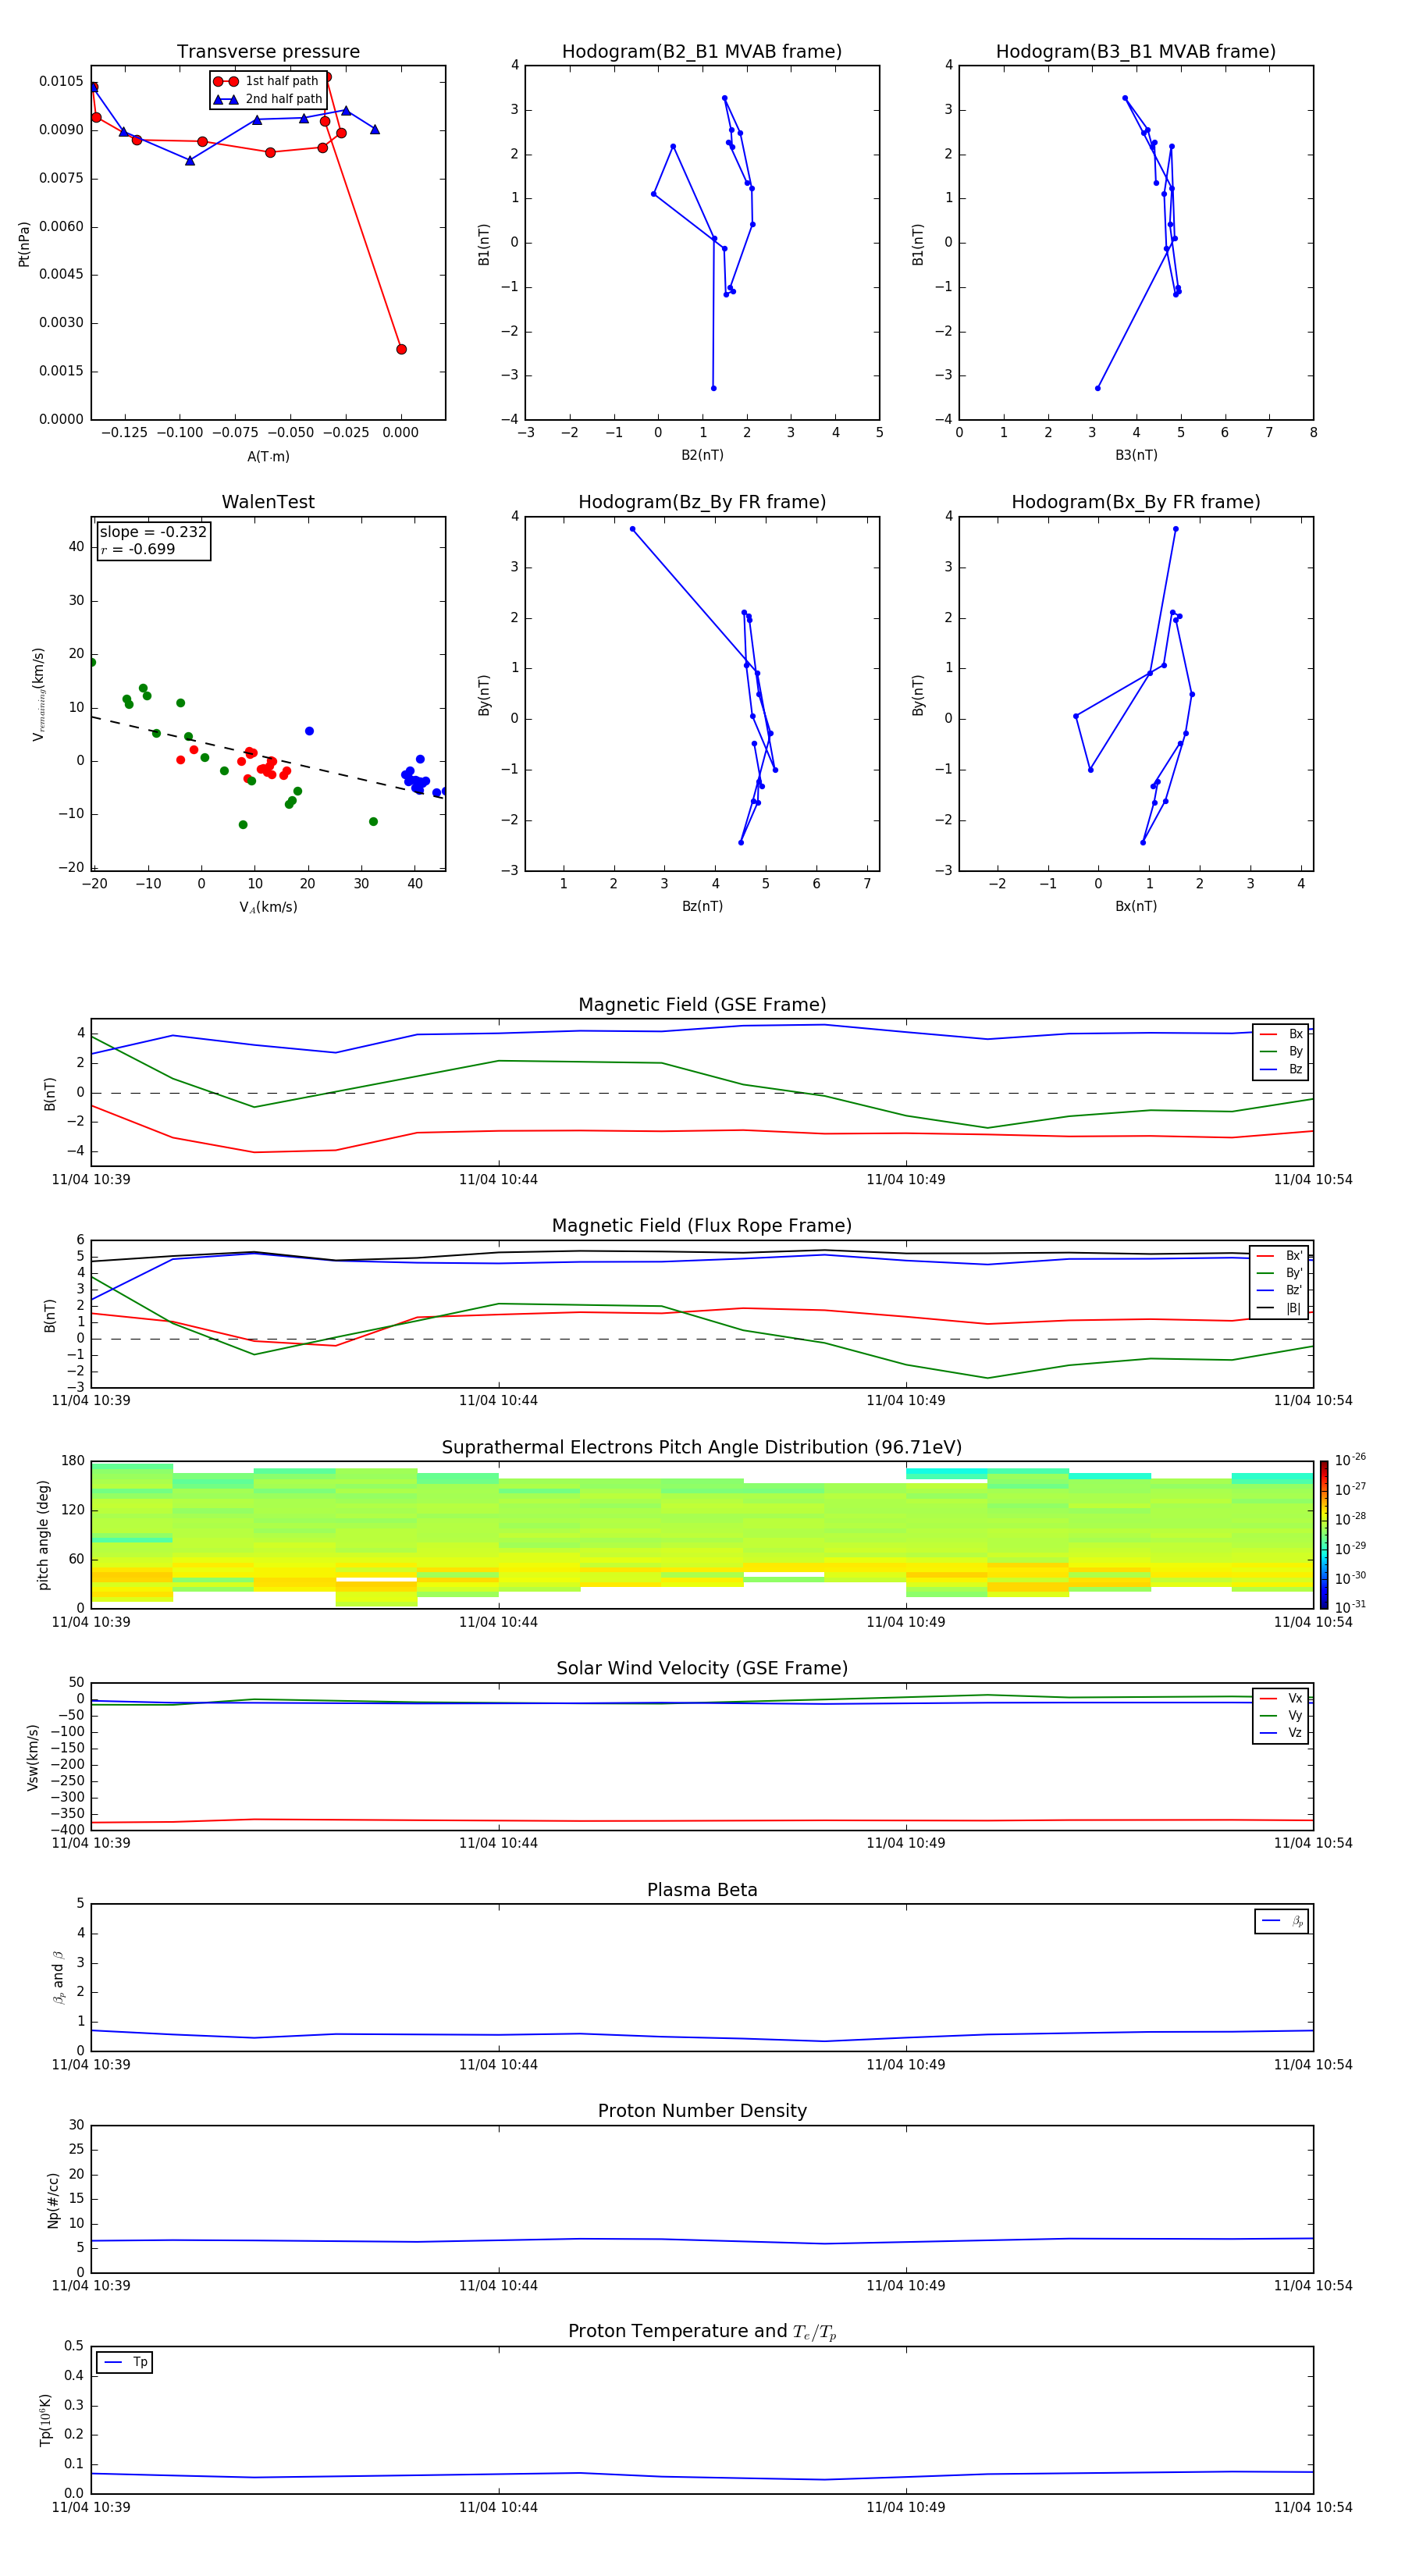Screen dimensions: 1405x2576
Task: Select the By legend entry in GSE plot
Action: (1281, 1051)
